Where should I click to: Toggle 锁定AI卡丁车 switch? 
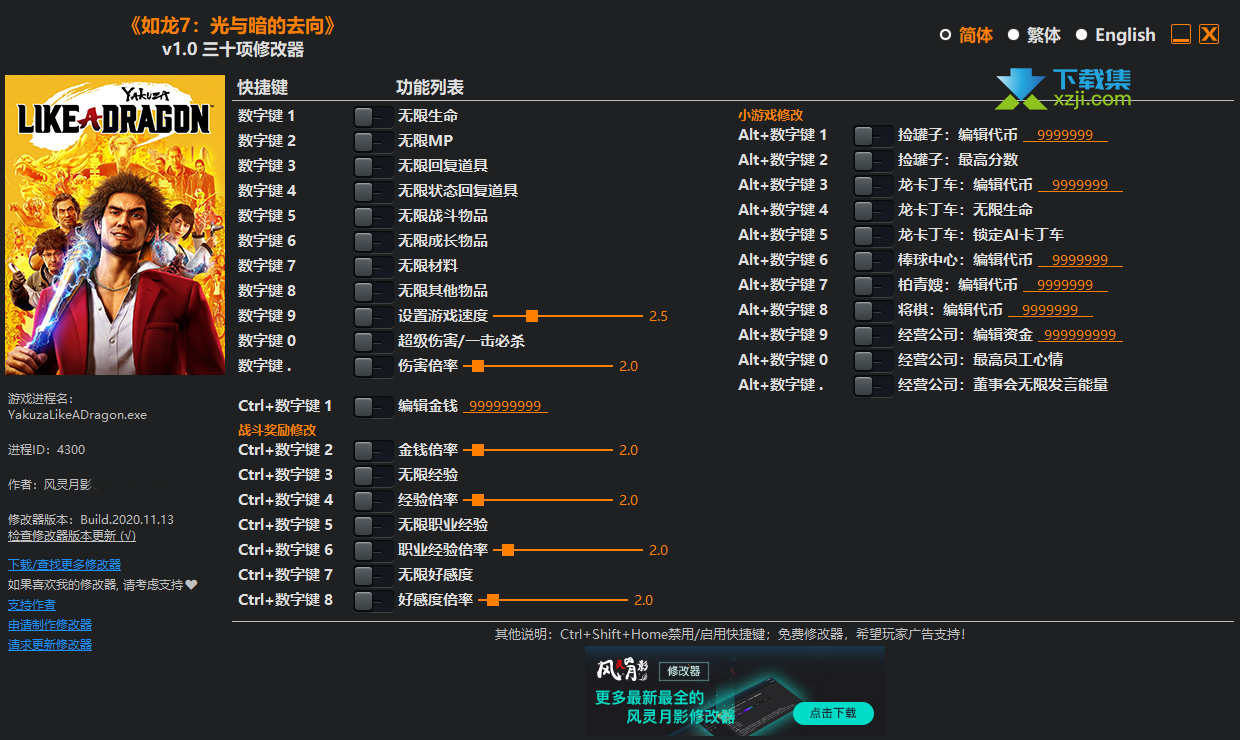tap(873, 235)
